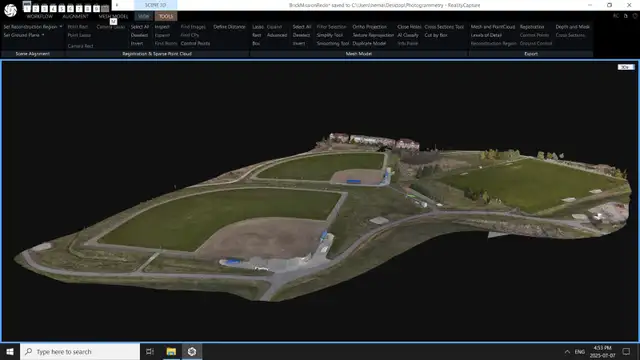Open the Cross Sections Tool
Viewport: 640px width, 360px height.
444,27
